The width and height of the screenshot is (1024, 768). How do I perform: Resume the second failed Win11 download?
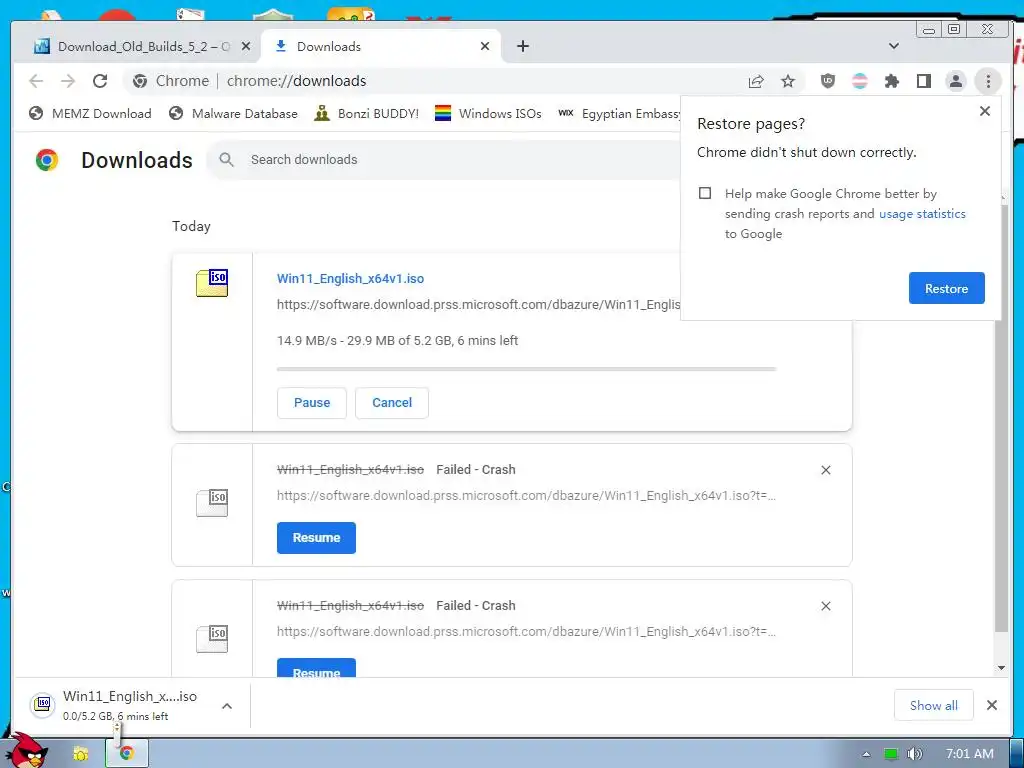316,669
